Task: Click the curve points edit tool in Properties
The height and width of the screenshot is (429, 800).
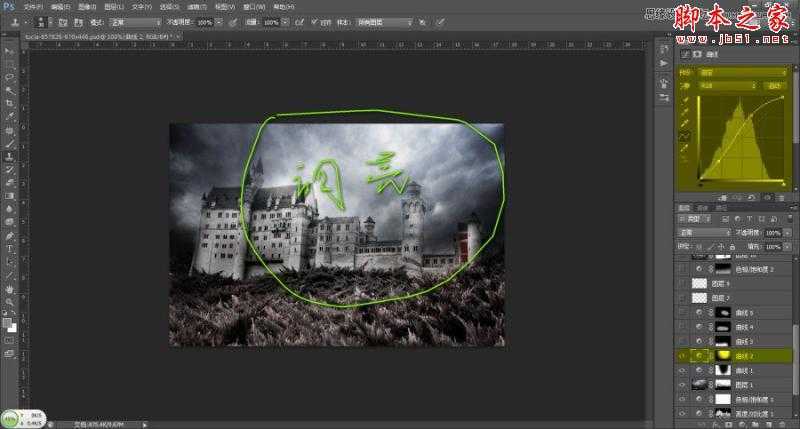Action: (x=685, y=137)
